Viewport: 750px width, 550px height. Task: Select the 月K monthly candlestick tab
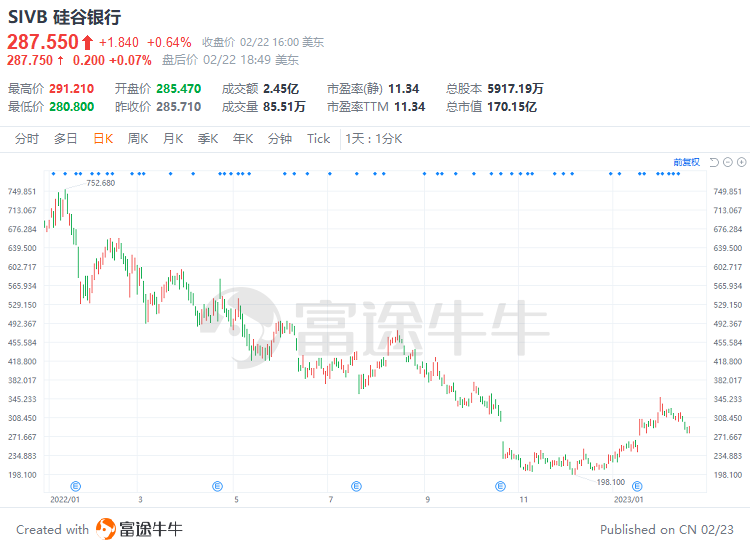point(173,139)
